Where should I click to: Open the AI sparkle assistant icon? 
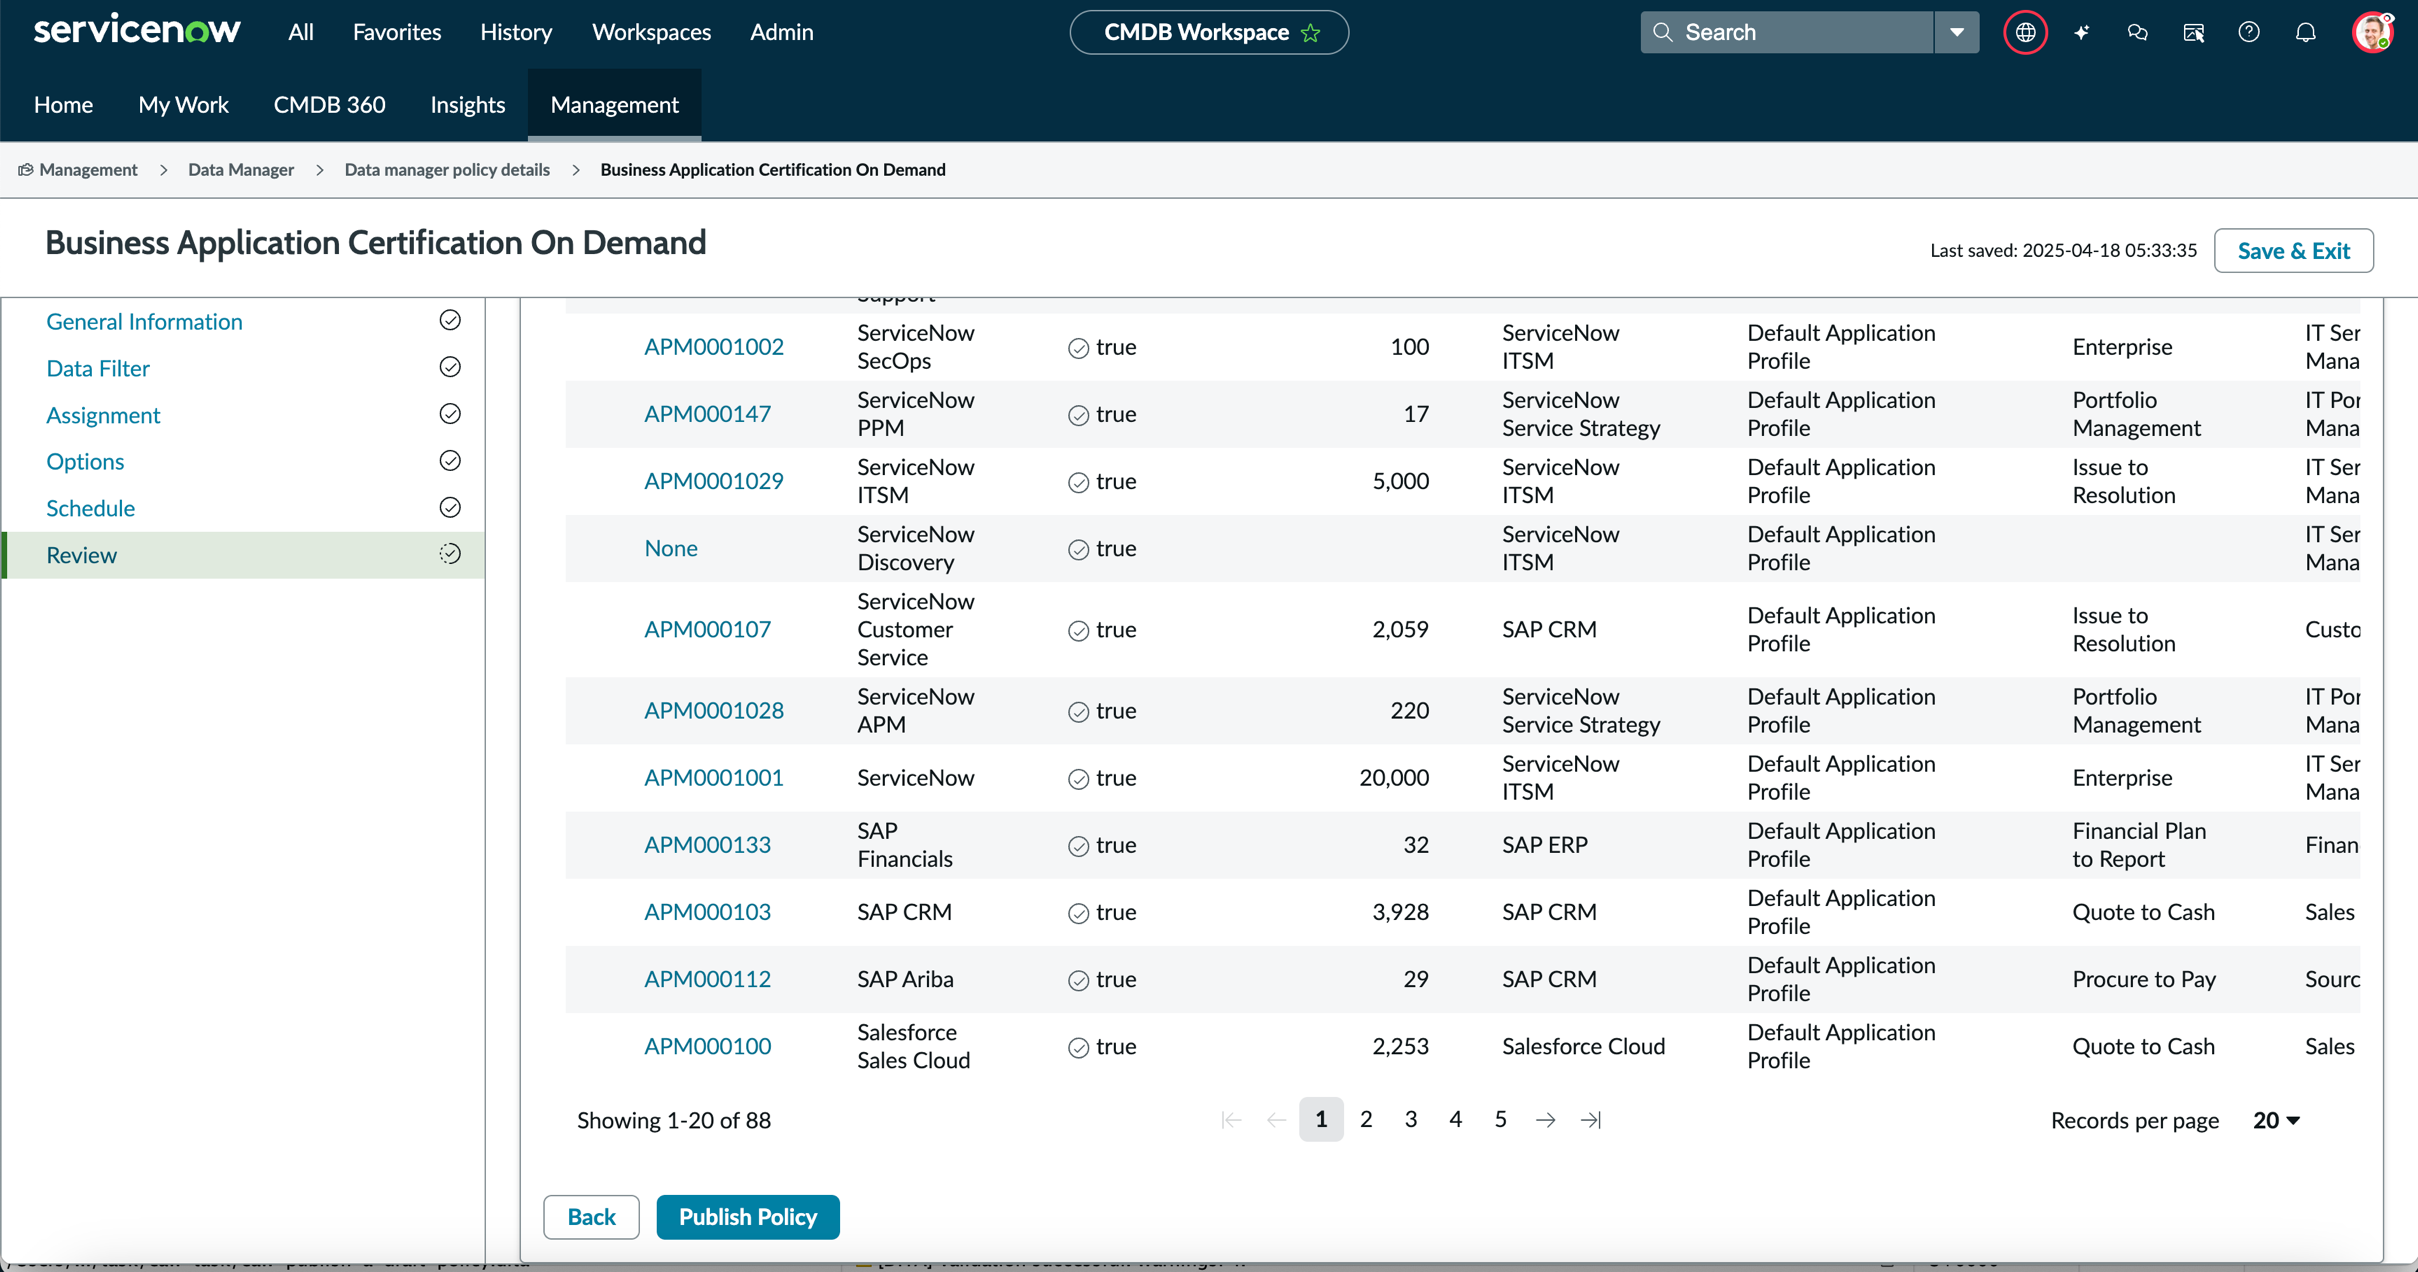pyautogui.click(x=2081, y=32)
